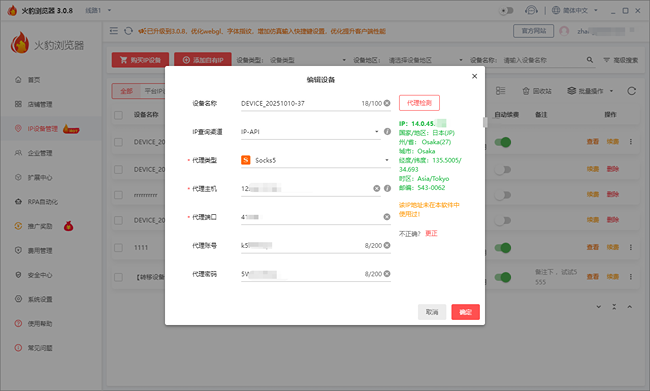Toggle auto-renew switch in first device row
Image resolution: width=650 pixels, height=391 pixels.
coord(502,142)
